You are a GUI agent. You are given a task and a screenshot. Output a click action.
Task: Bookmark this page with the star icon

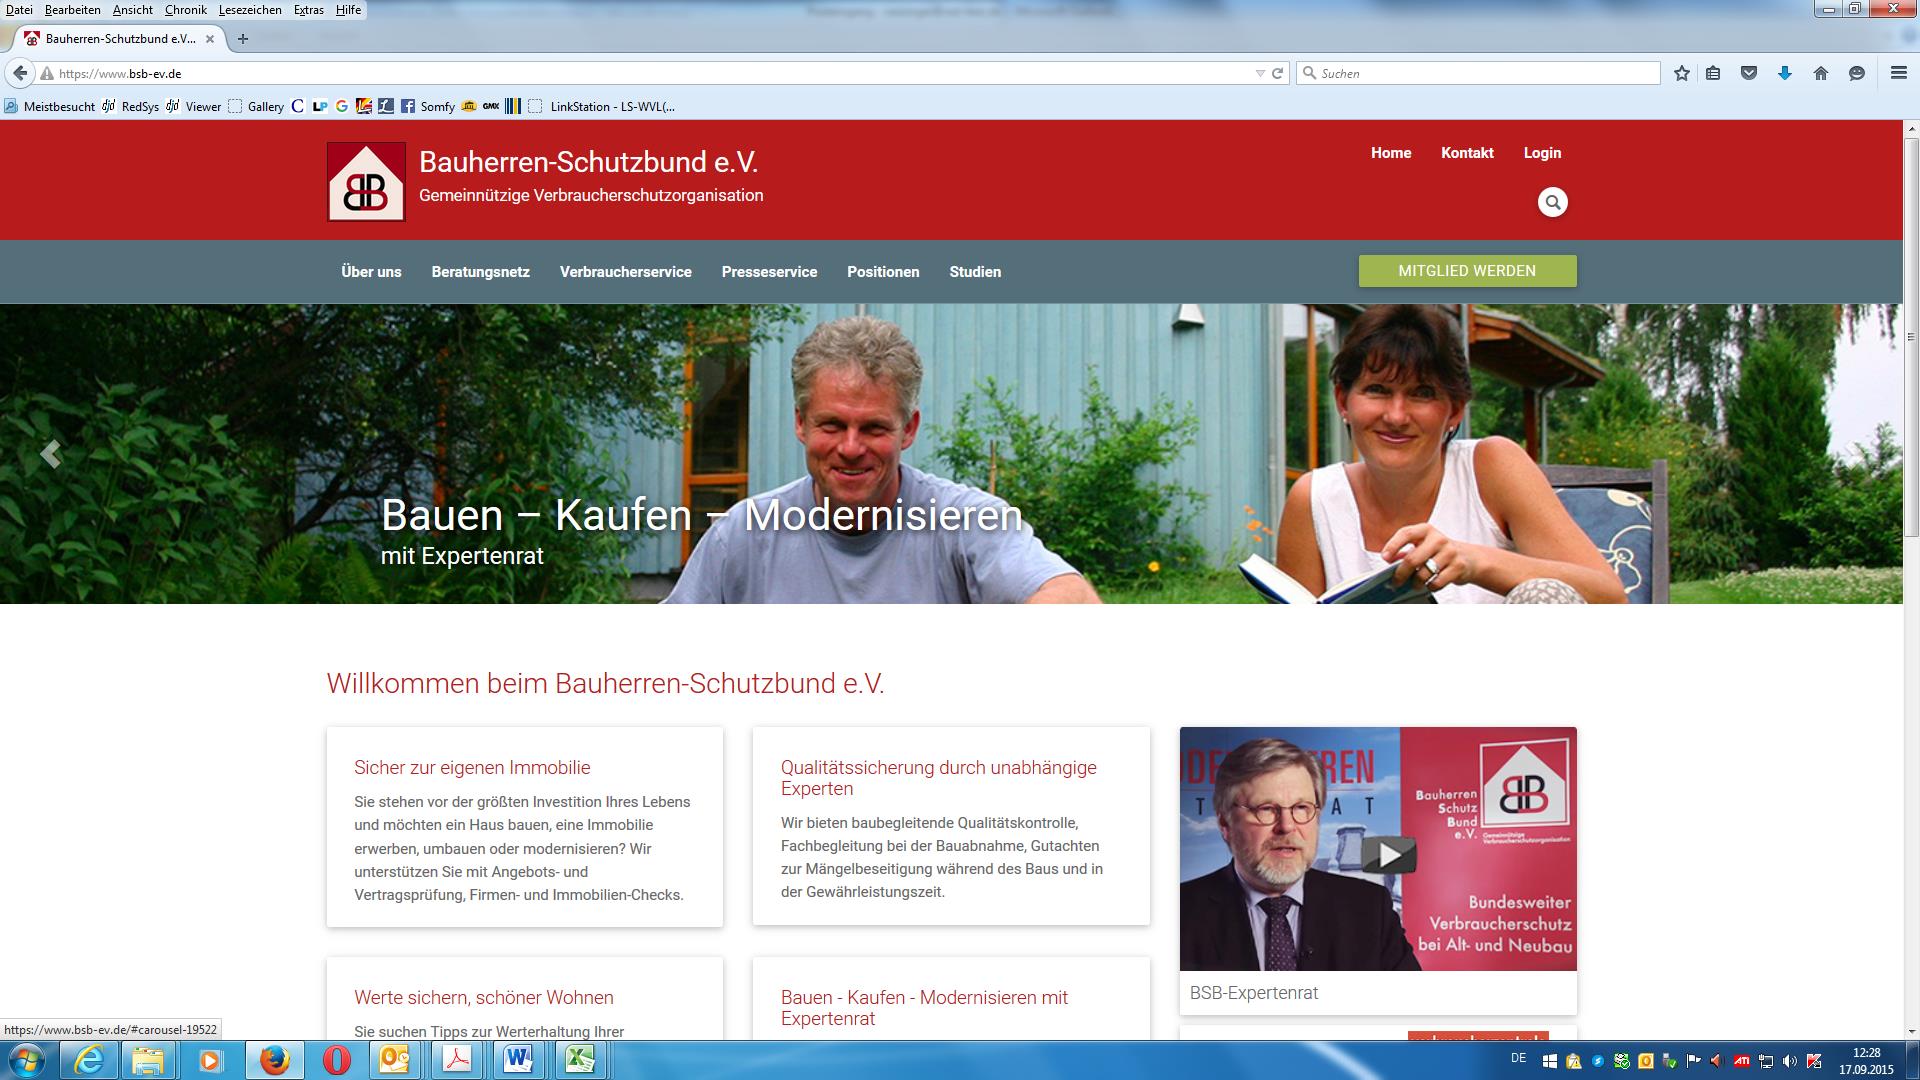(x=1682, y=73)
